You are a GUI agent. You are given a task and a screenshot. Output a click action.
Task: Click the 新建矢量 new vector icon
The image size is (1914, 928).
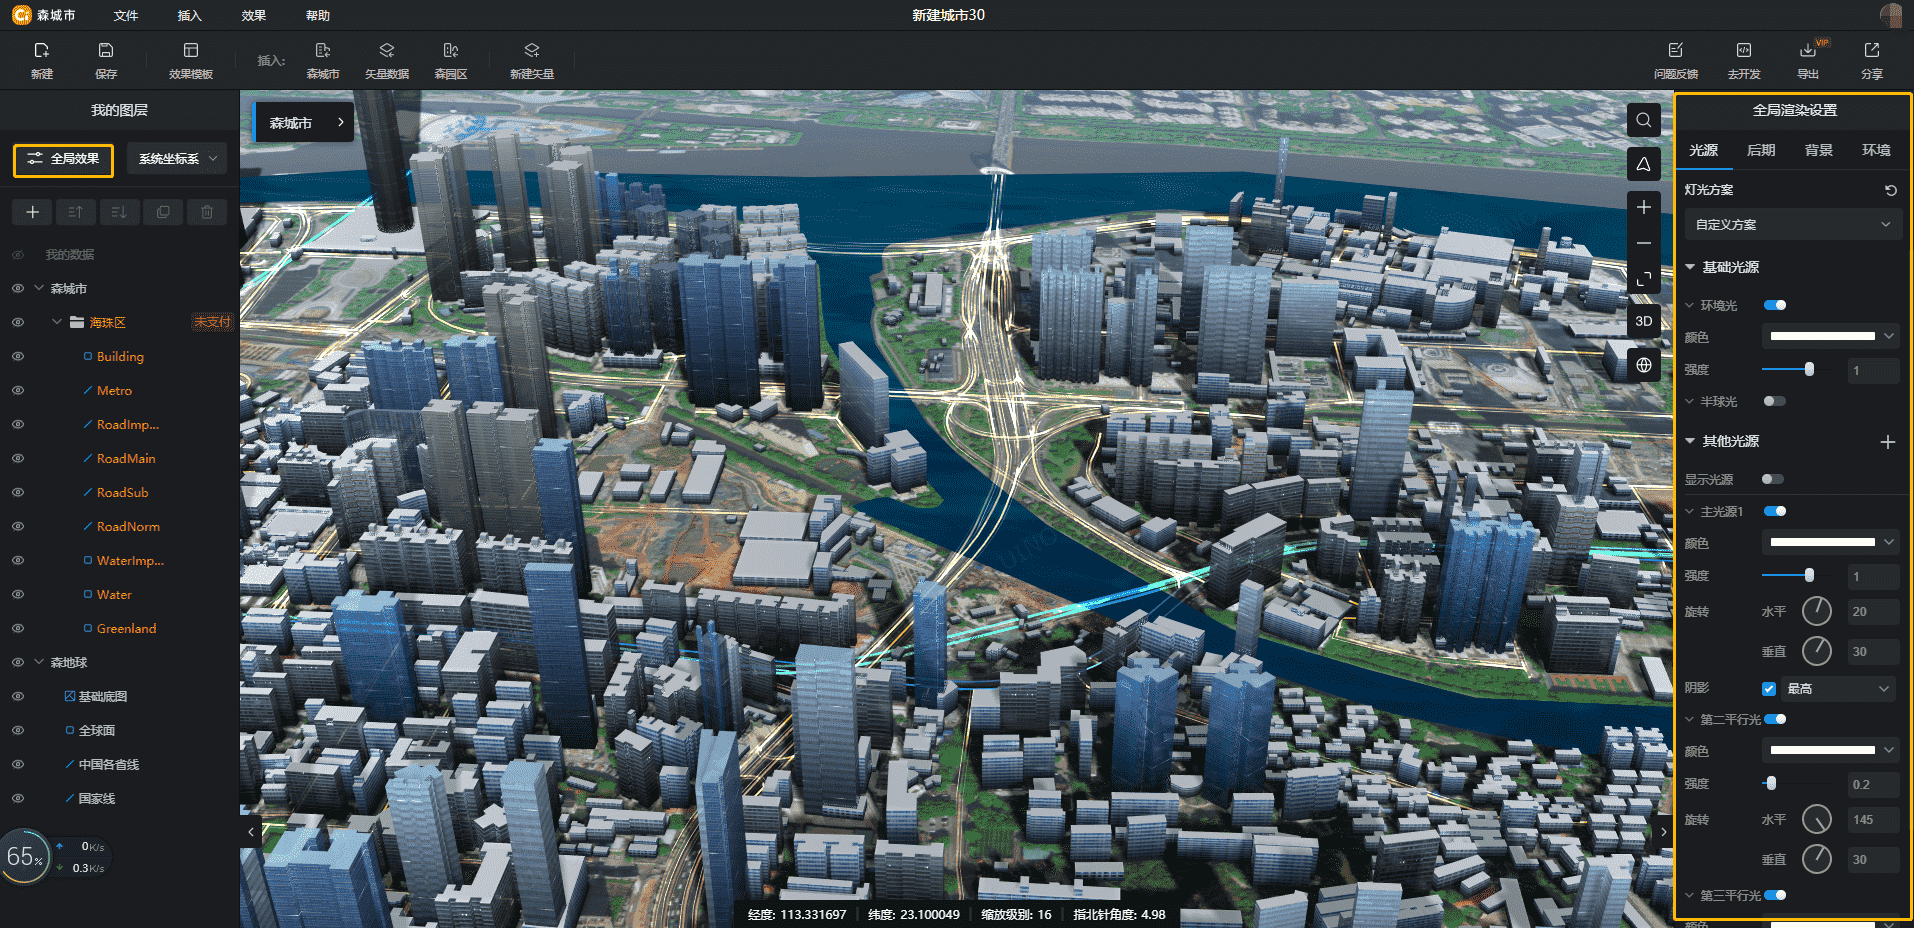click(531, 50)
